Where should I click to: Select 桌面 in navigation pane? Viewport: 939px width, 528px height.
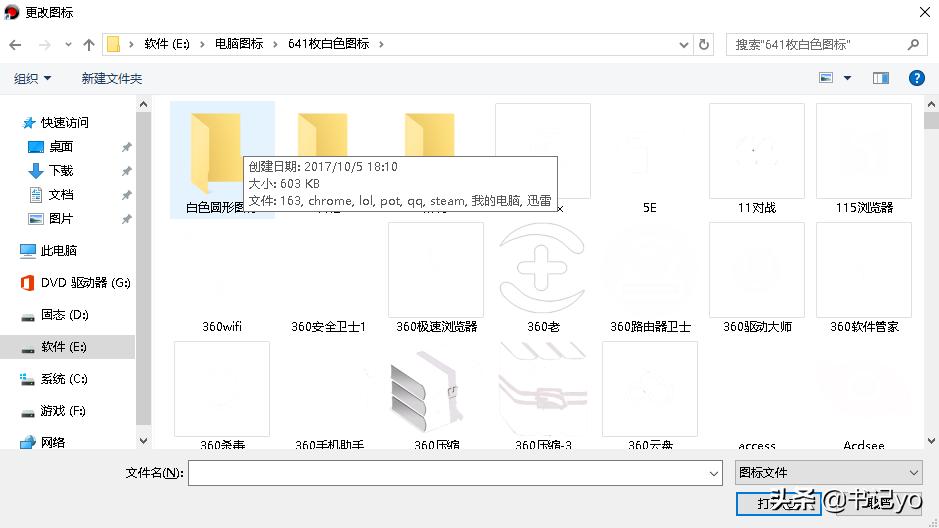60,147
